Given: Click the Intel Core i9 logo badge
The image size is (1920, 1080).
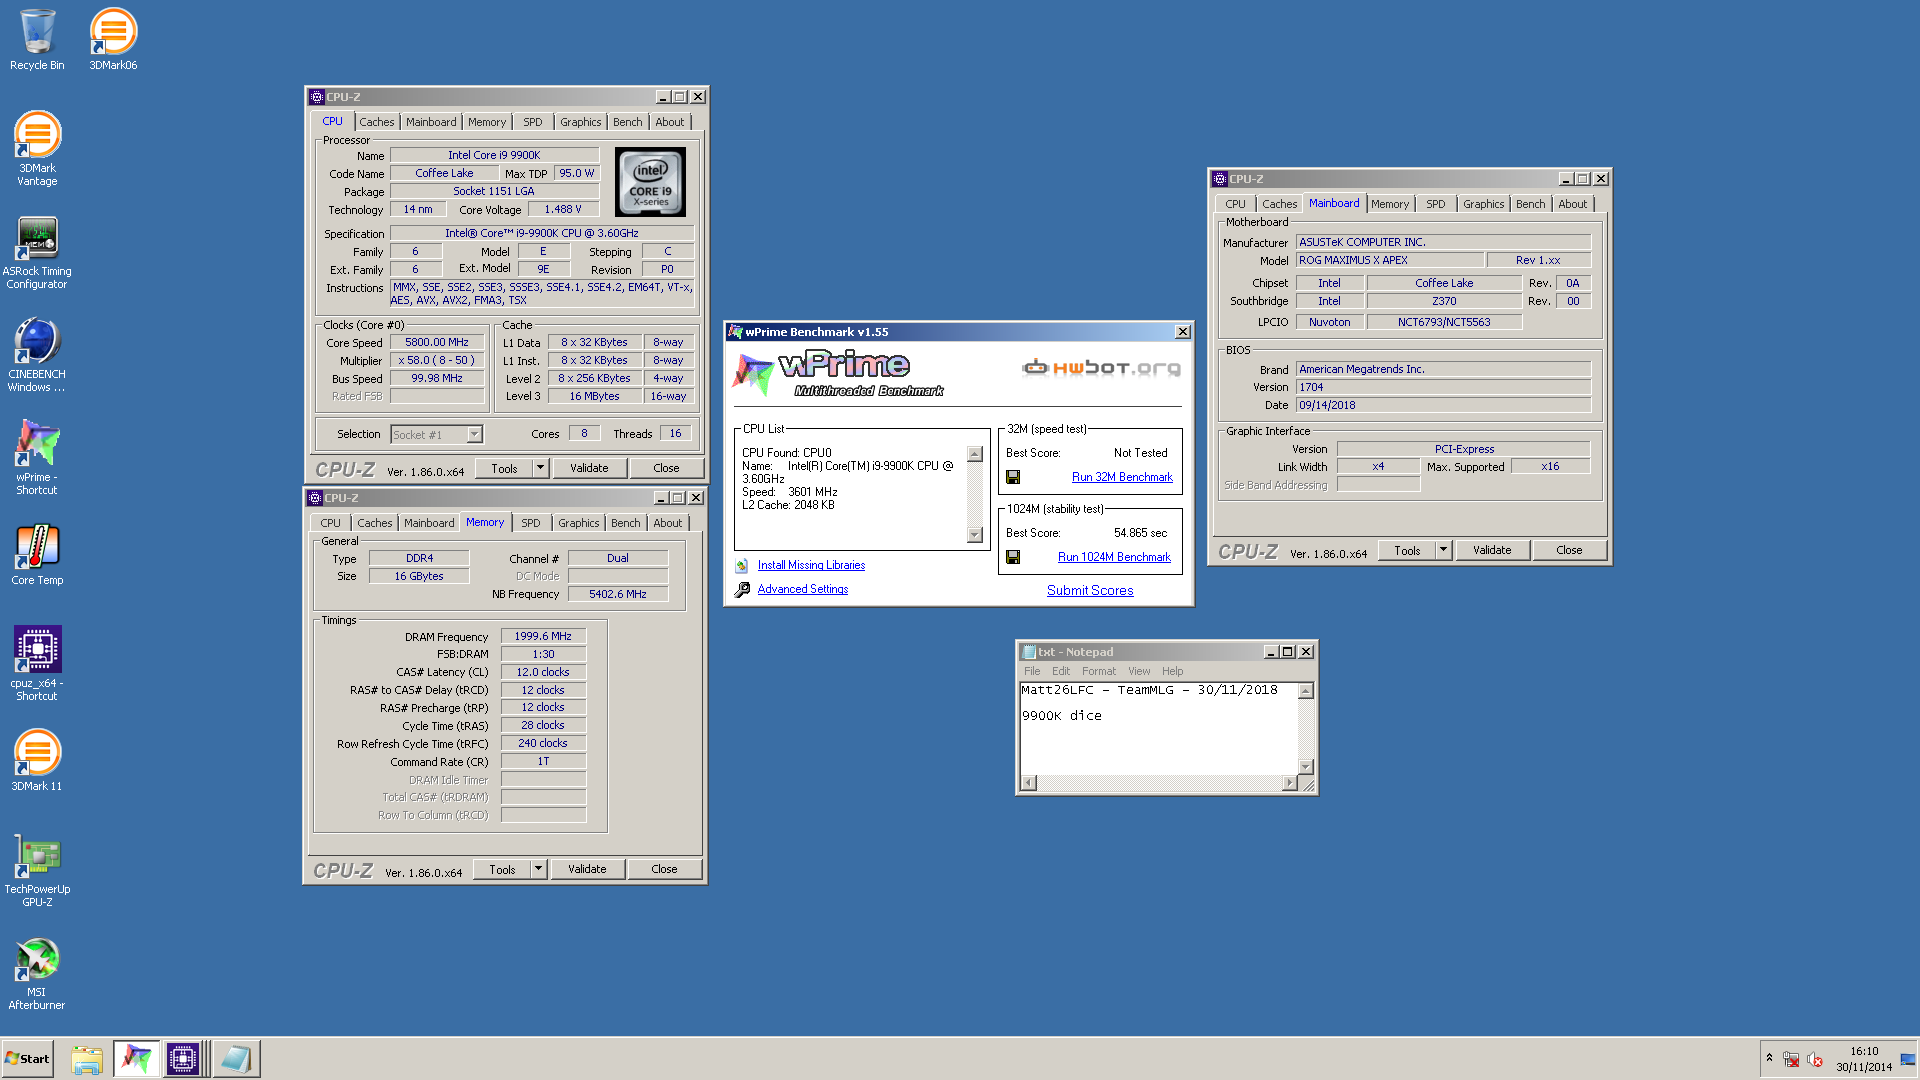Looking at the screenshot, I should pos(650,182).
